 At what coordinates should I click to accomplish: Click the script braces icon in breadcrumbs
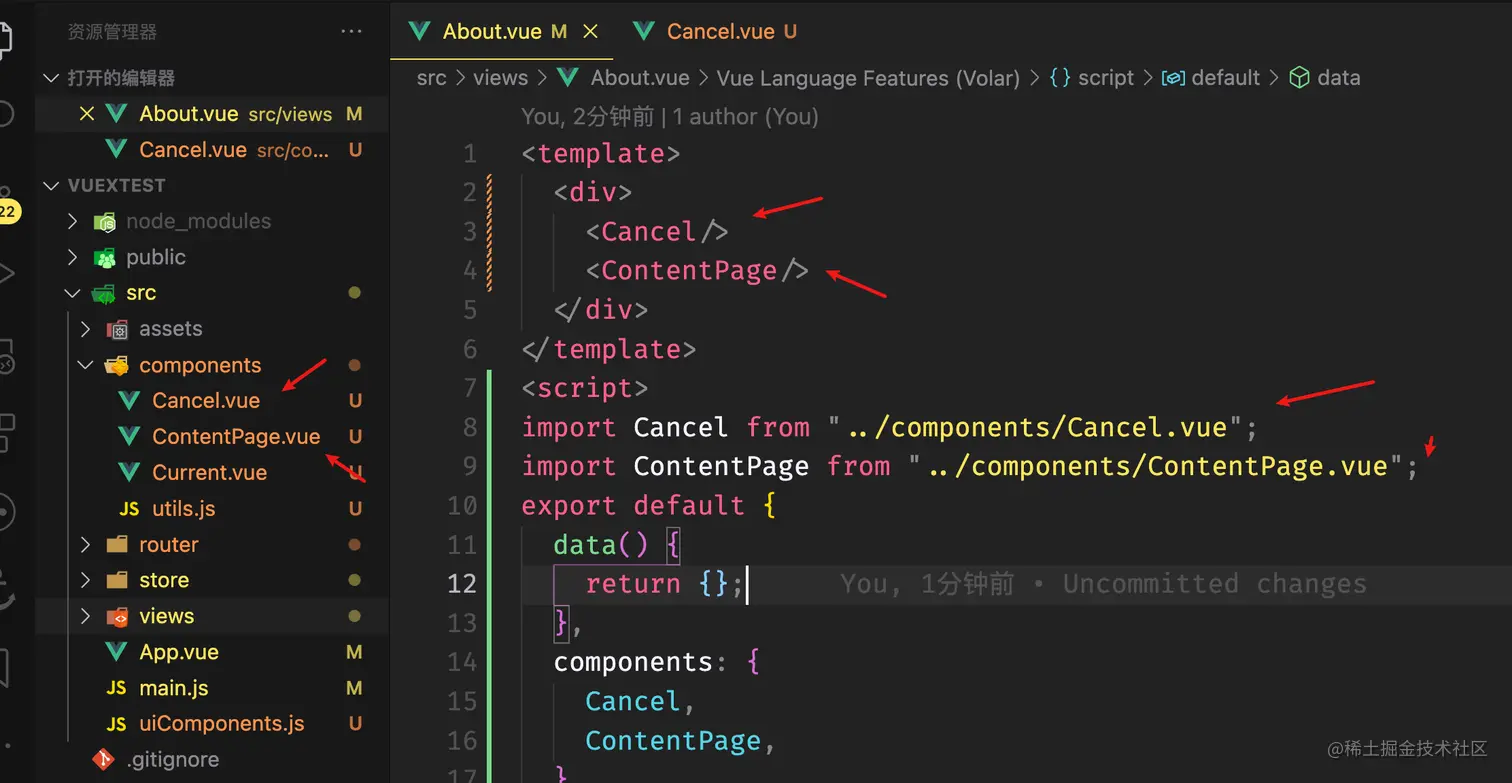pos(1060,78)
